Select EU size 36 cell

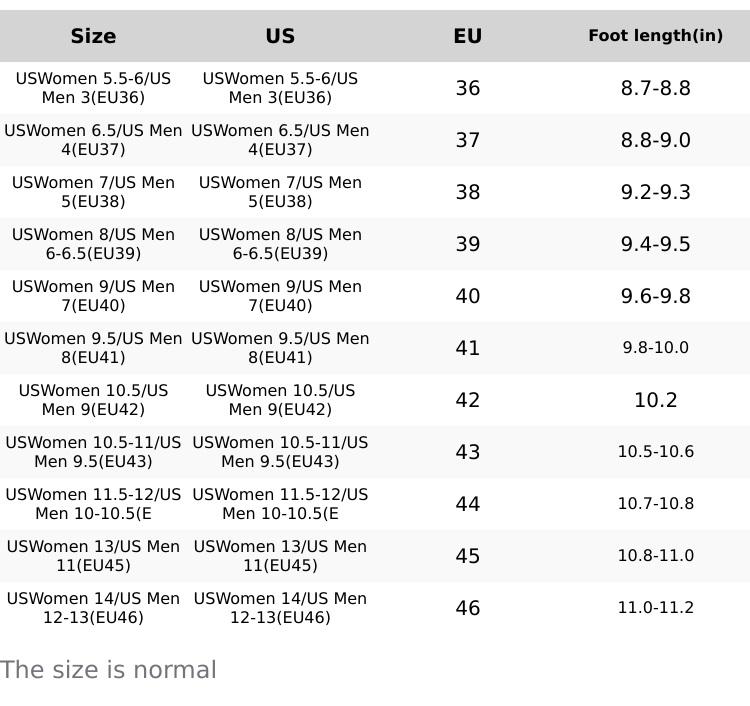pos(467,88)
